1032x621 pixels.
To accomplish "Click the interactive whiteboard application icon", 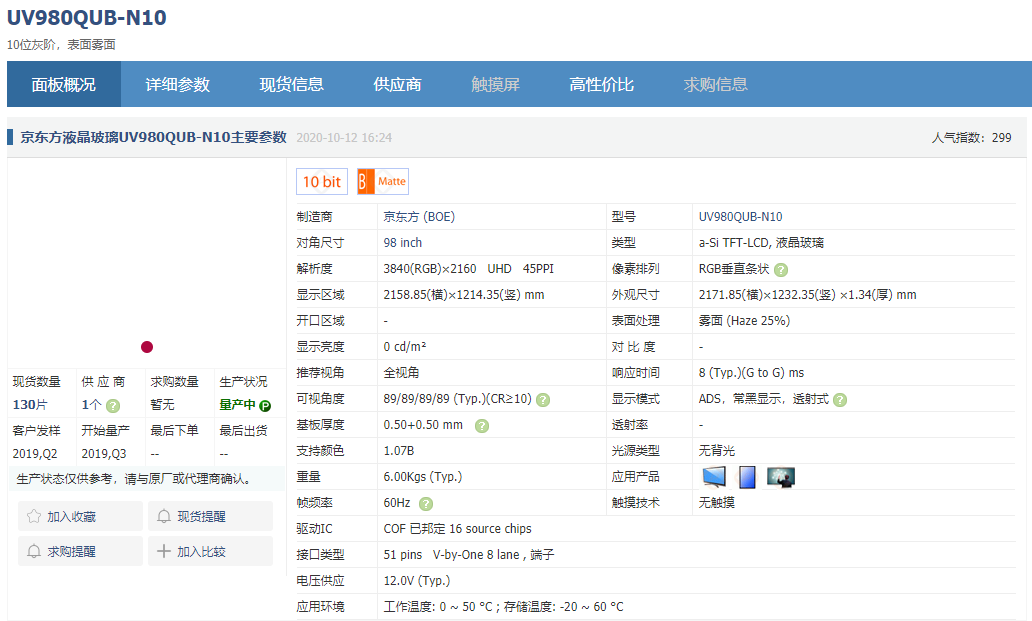I will tap(781, 477).
